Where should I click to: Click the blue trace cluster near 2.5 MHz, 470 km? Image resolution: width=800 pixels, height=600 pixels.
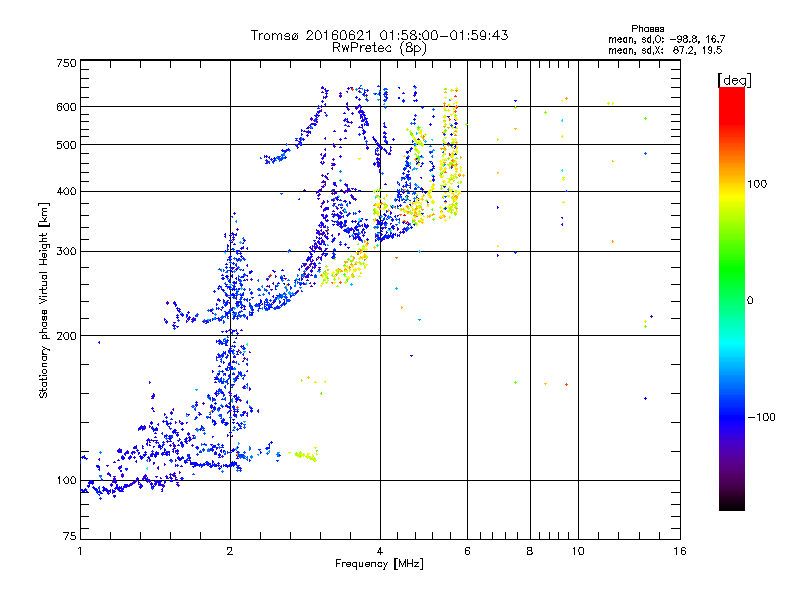pyautogui.click(x=276, y=156)
